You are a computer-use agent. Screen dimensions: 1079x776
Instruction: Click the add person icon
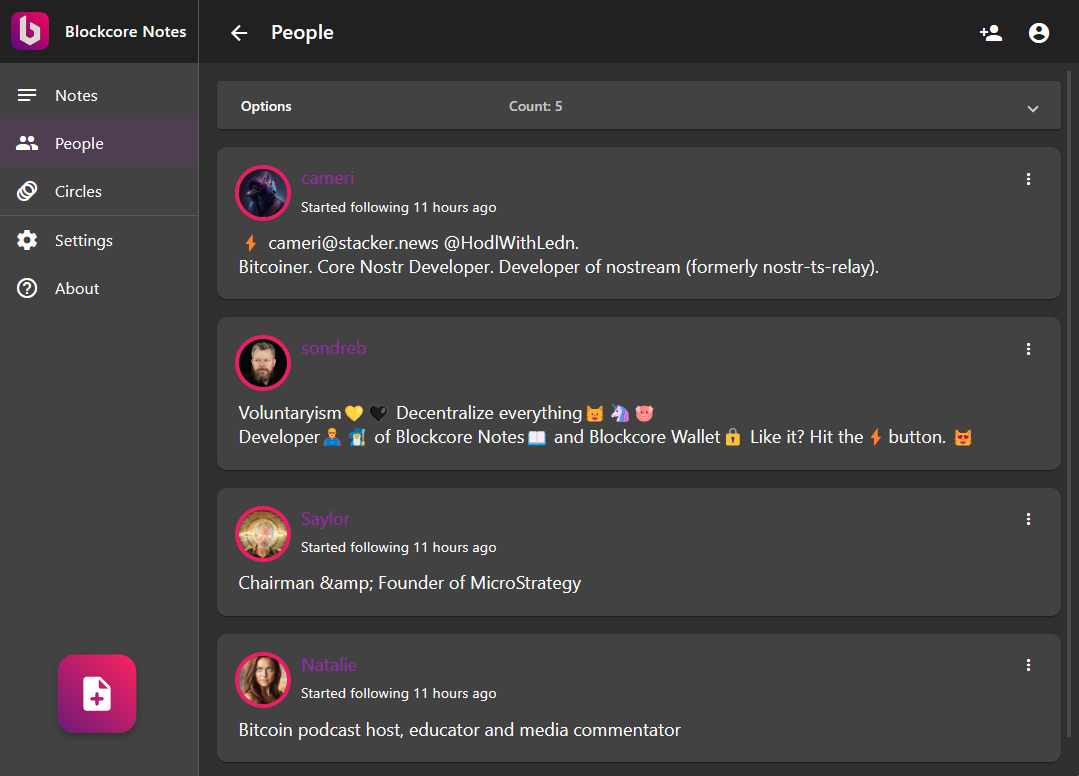[x=991, y=33]
